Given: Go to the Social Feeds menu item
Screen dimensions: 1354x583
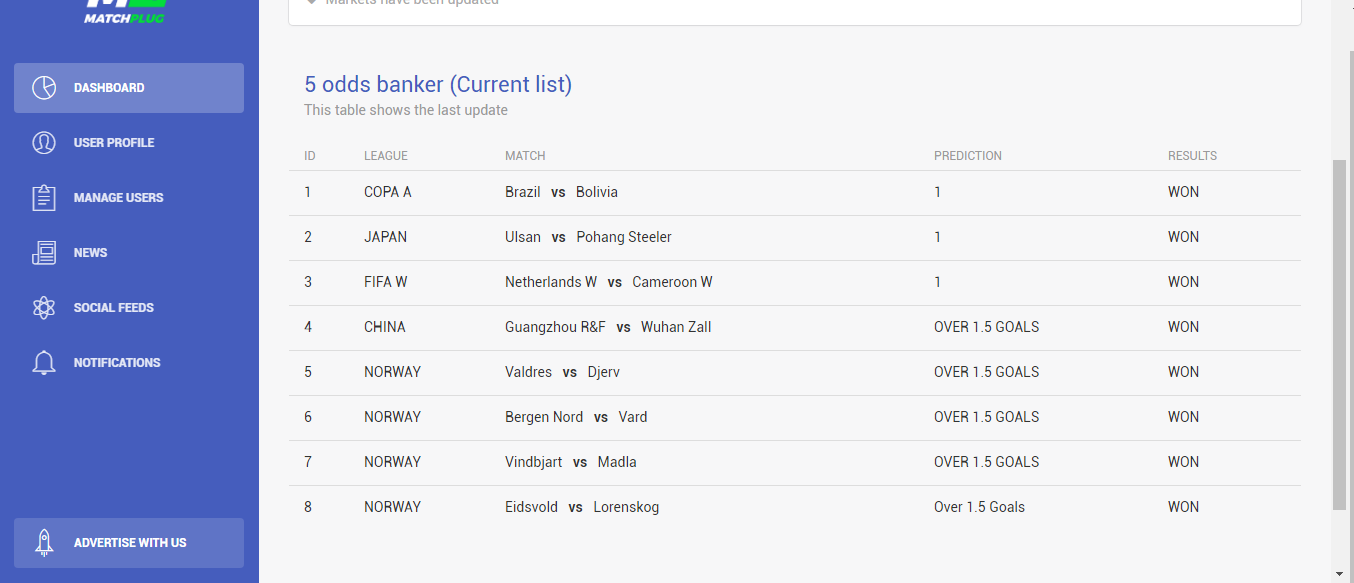Looking at the screenshot, I should (x=129, y=308).
